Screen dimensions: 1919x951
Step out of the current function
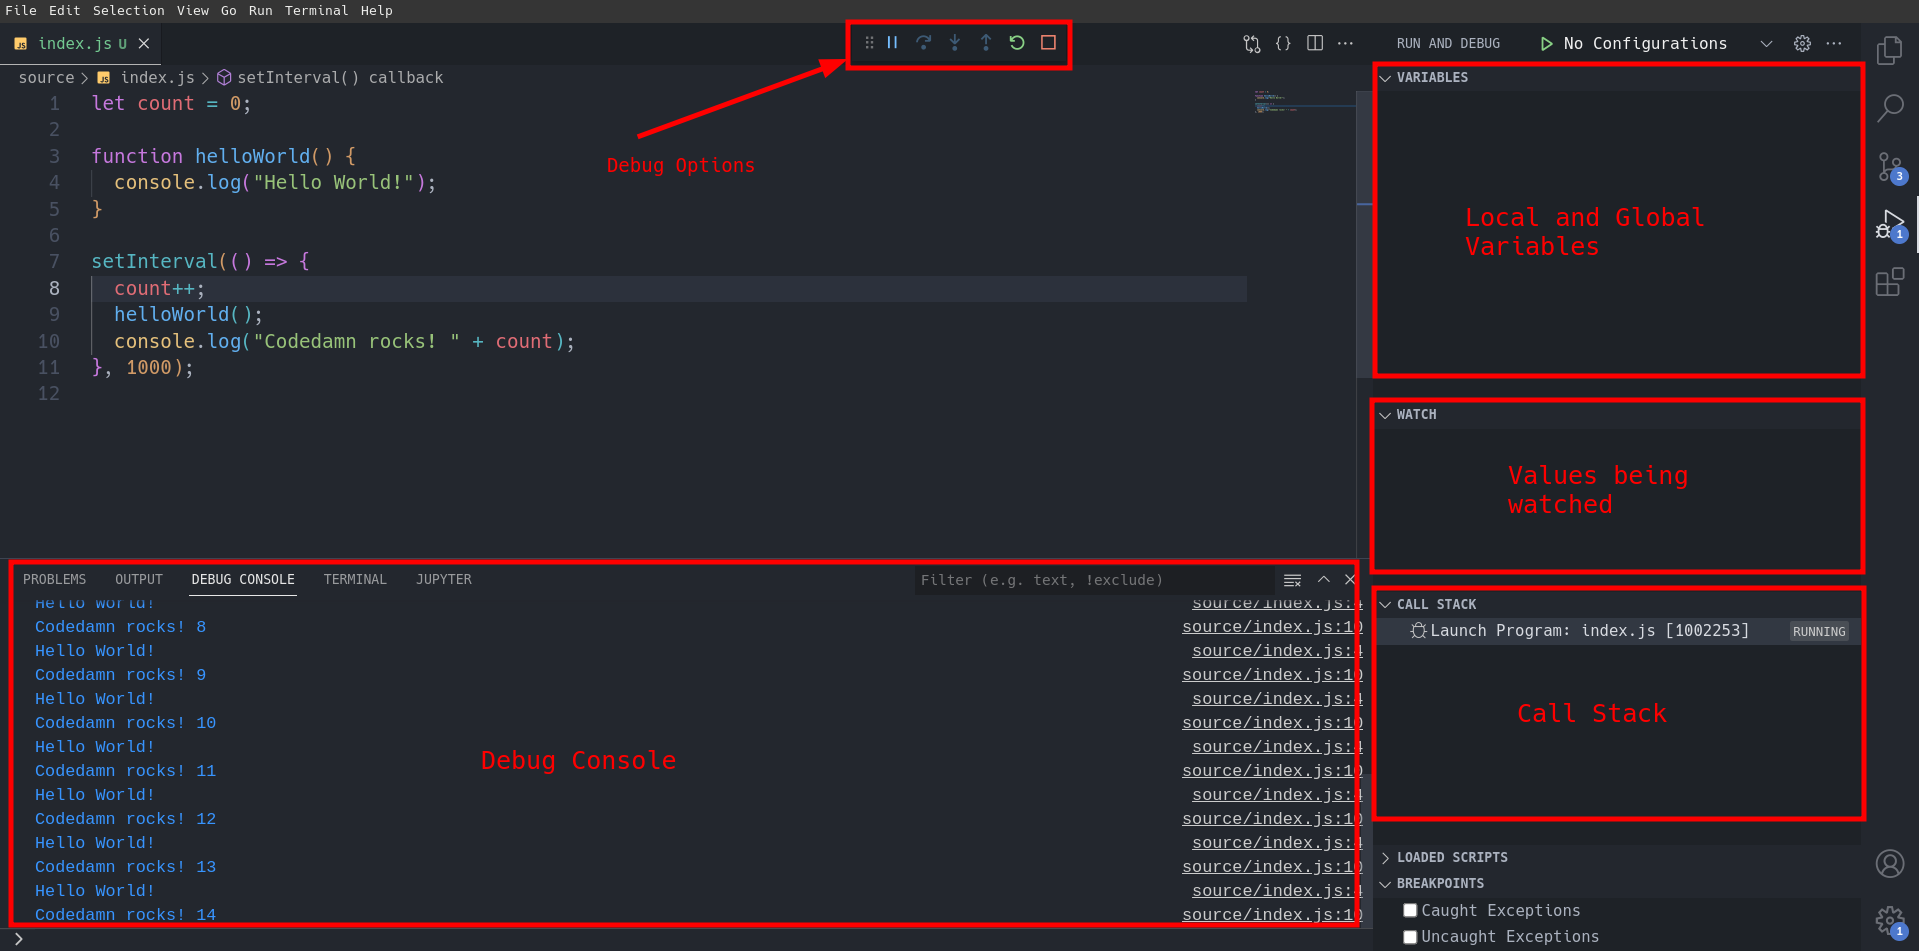985,42
